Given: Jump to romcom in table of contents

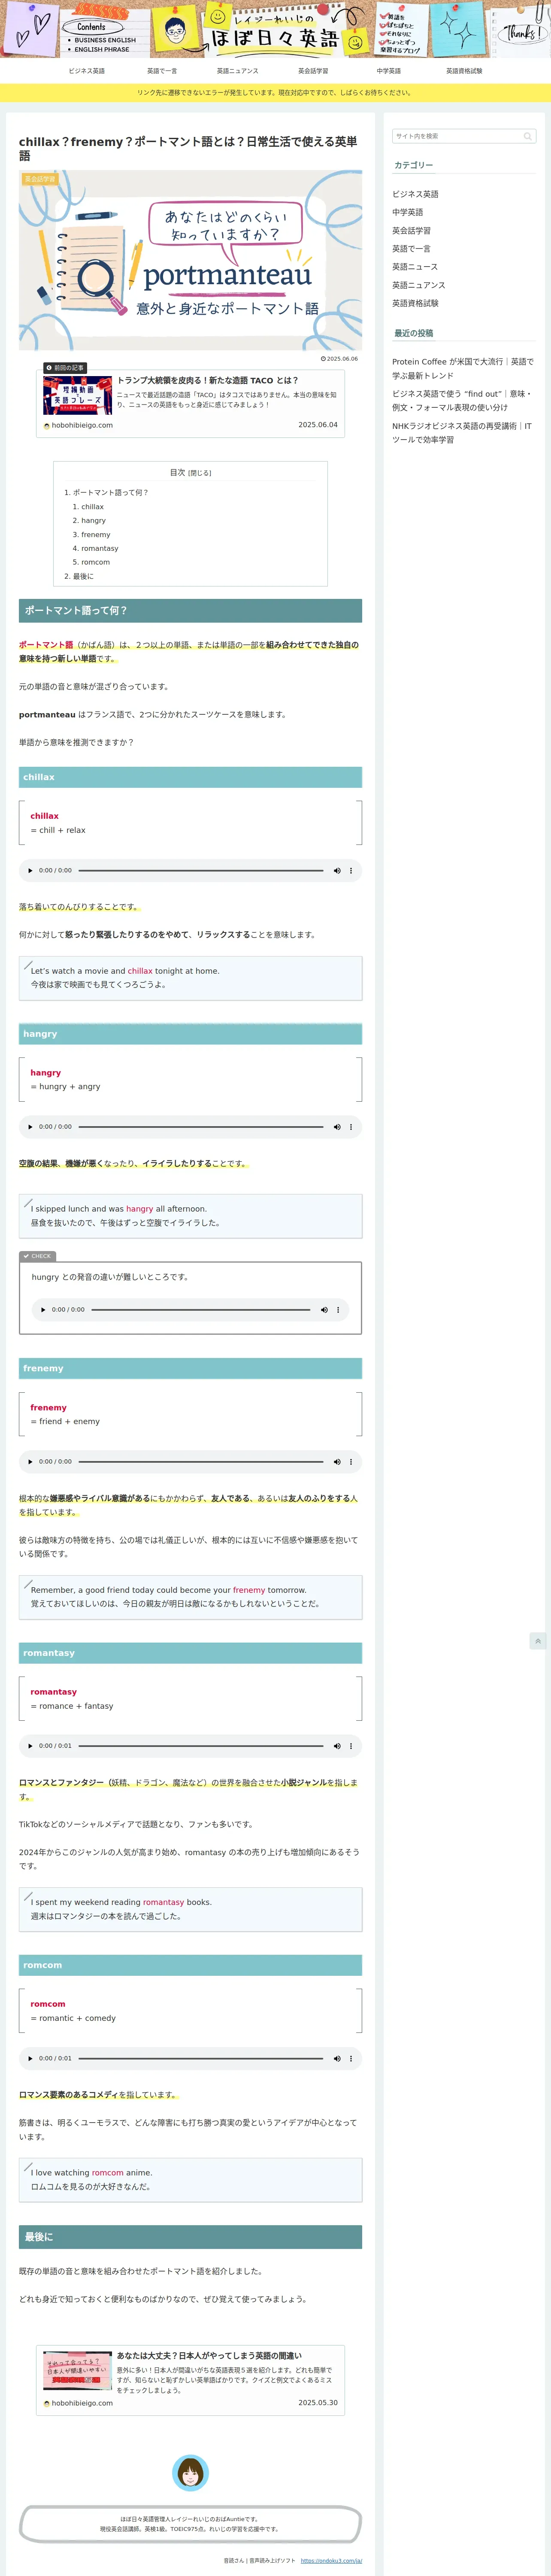Looking at the screenshot, I should coord(96,562).
